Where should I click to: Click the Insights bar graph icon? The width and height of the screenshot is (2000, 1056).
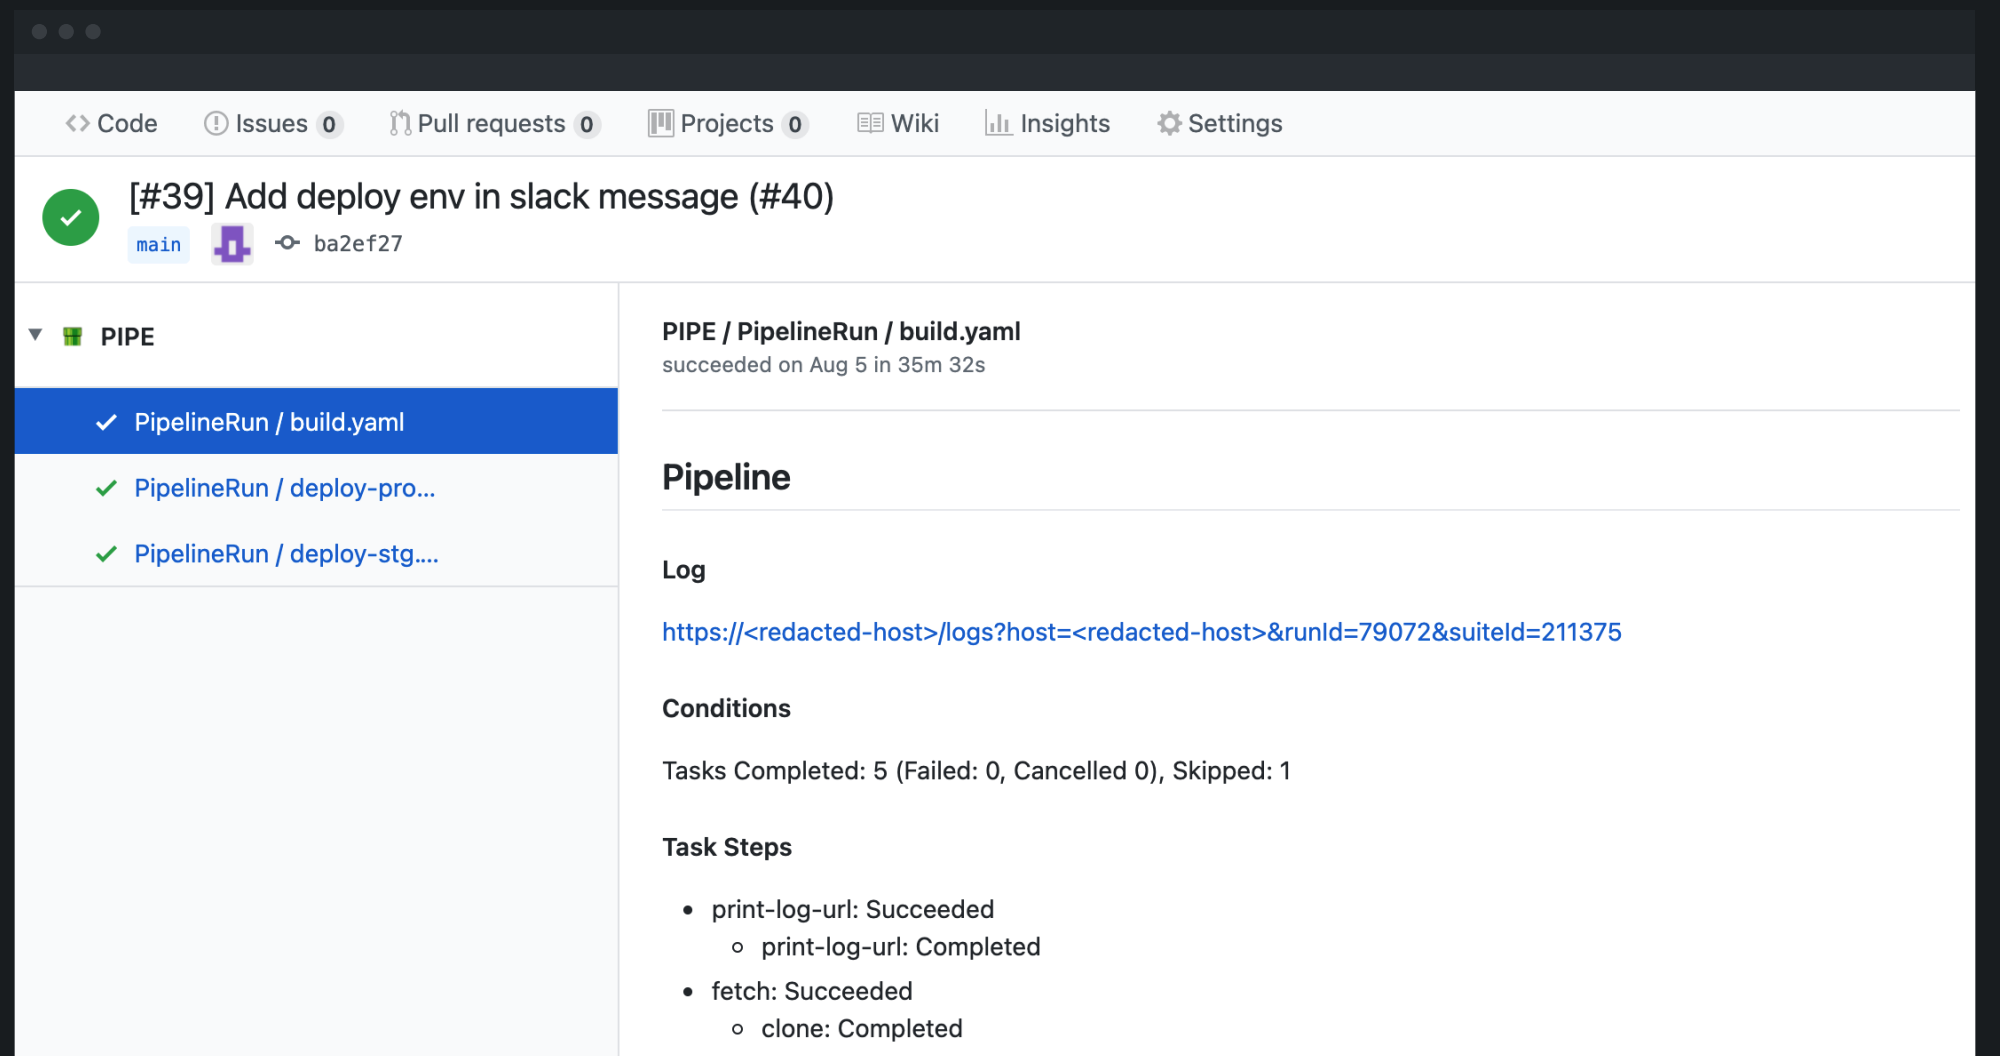[998, 122]
